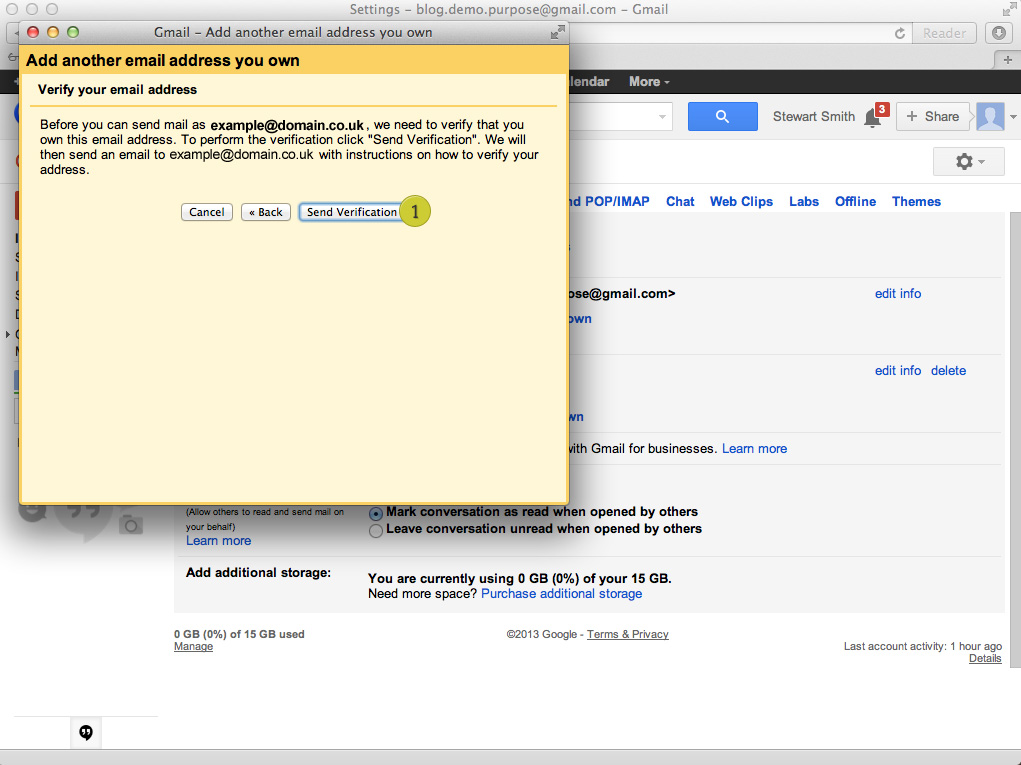Select Leave conversation unread radio option

click(x=376, y=531)
